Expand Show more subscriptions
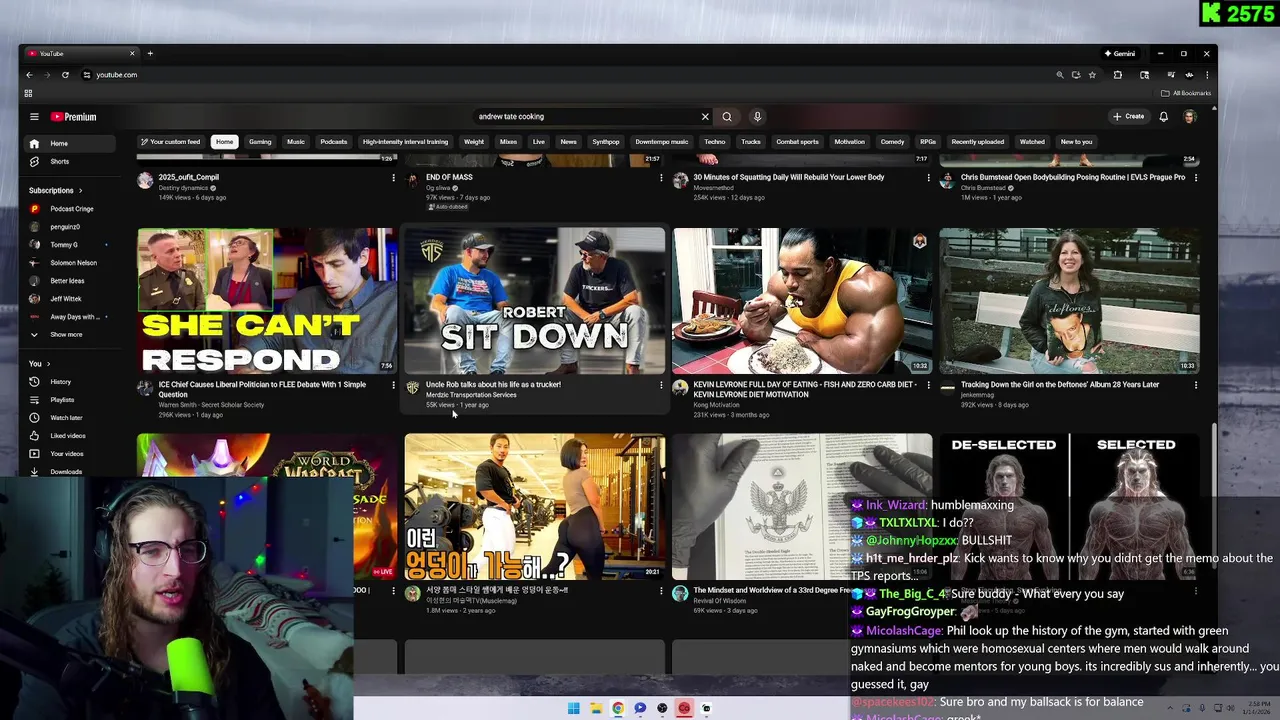Screen dimensions: 1280x720 coord(68,335)
